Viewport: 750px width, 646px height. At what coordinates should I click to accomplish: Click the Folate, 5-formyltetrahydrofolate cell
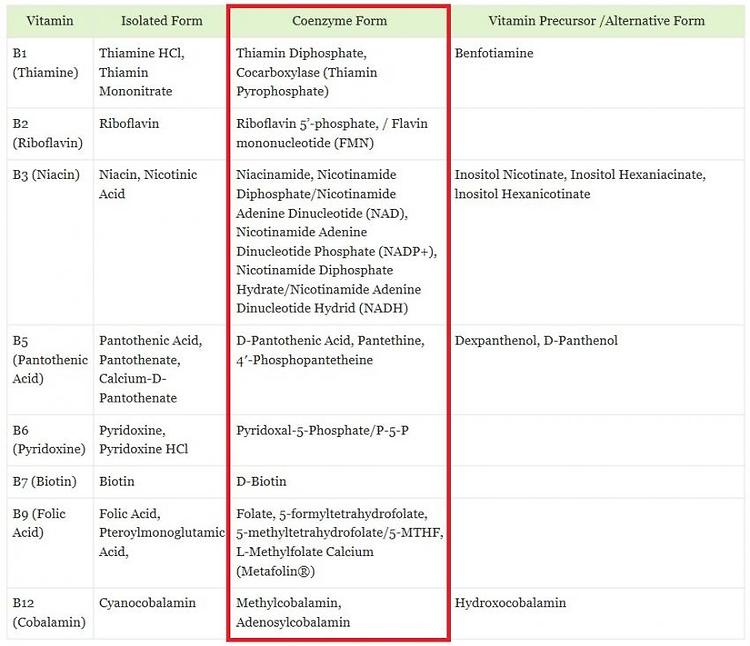[339, 543]
